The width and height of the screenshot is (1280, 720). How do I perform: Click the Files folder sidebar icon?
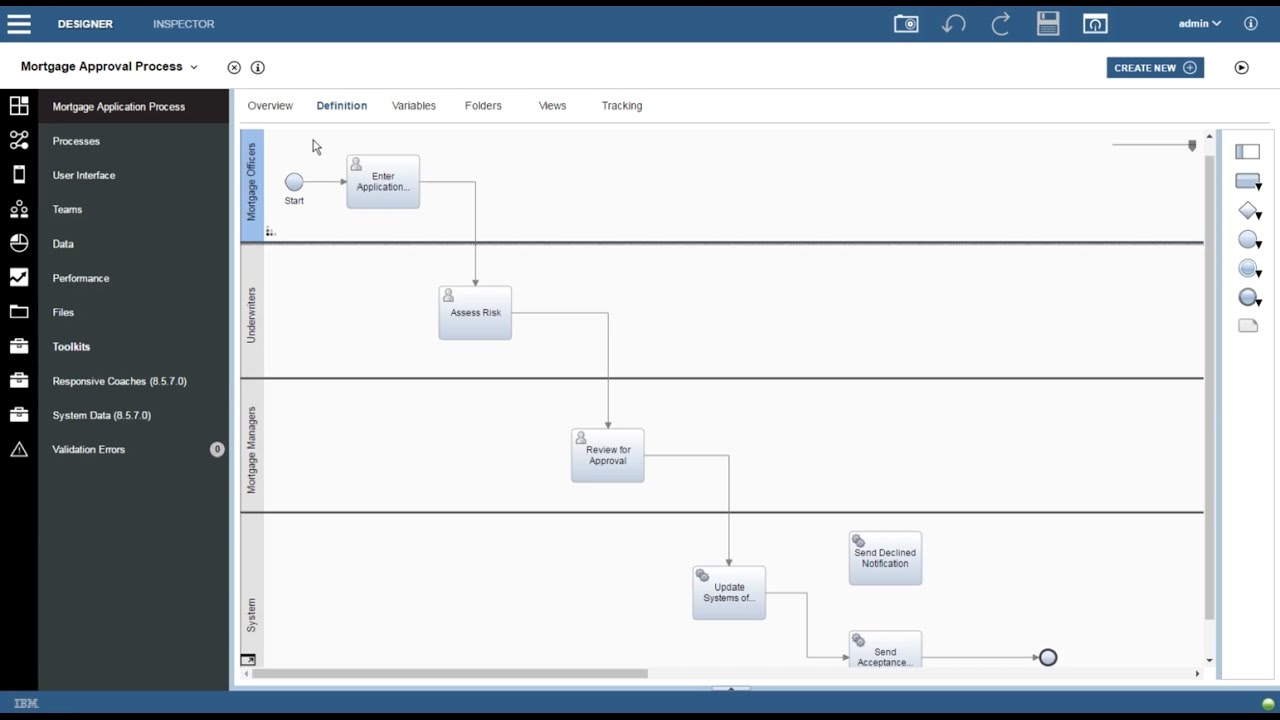pos(19,312)
